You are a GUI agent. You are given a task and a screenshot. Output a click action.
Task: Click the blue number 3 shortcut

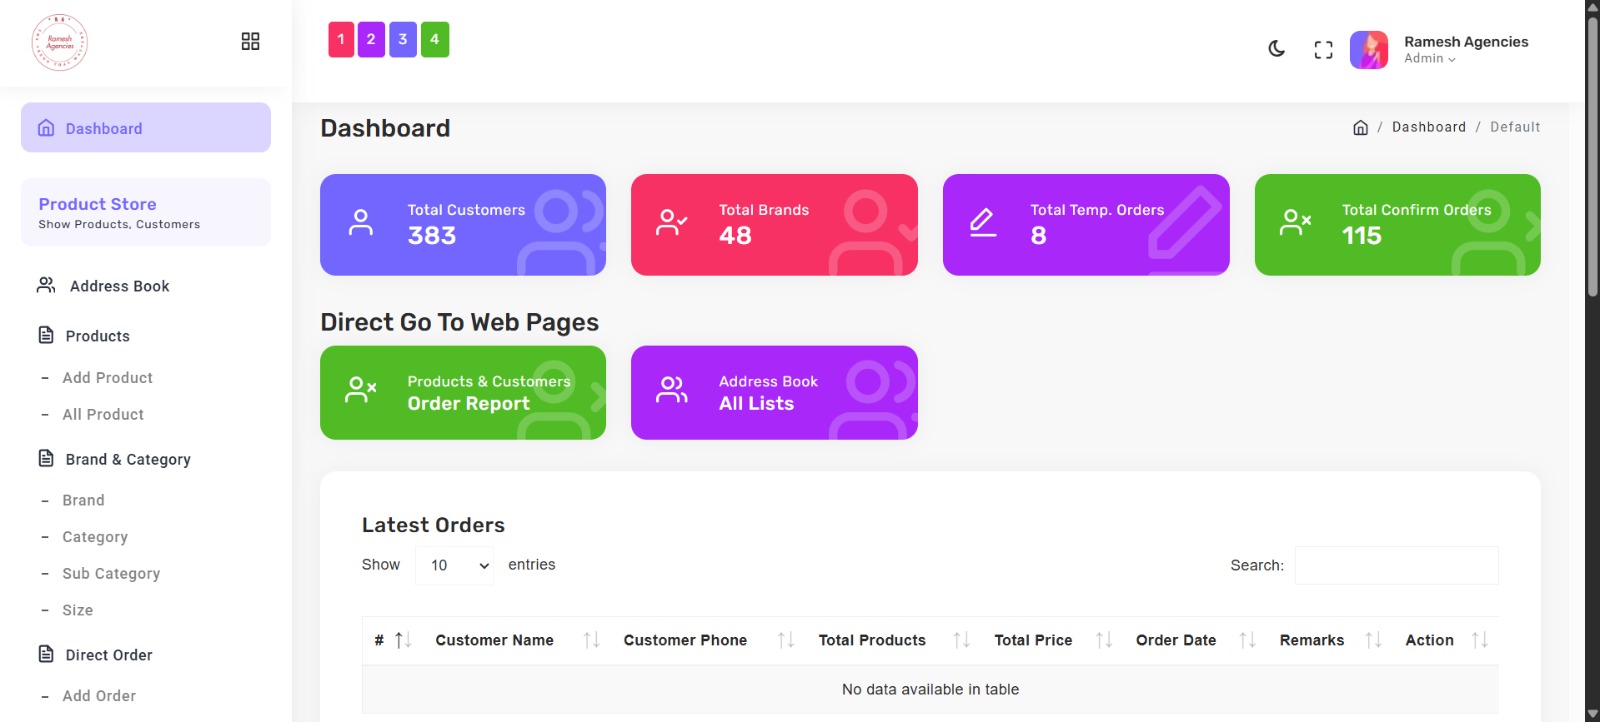[403, 40]
